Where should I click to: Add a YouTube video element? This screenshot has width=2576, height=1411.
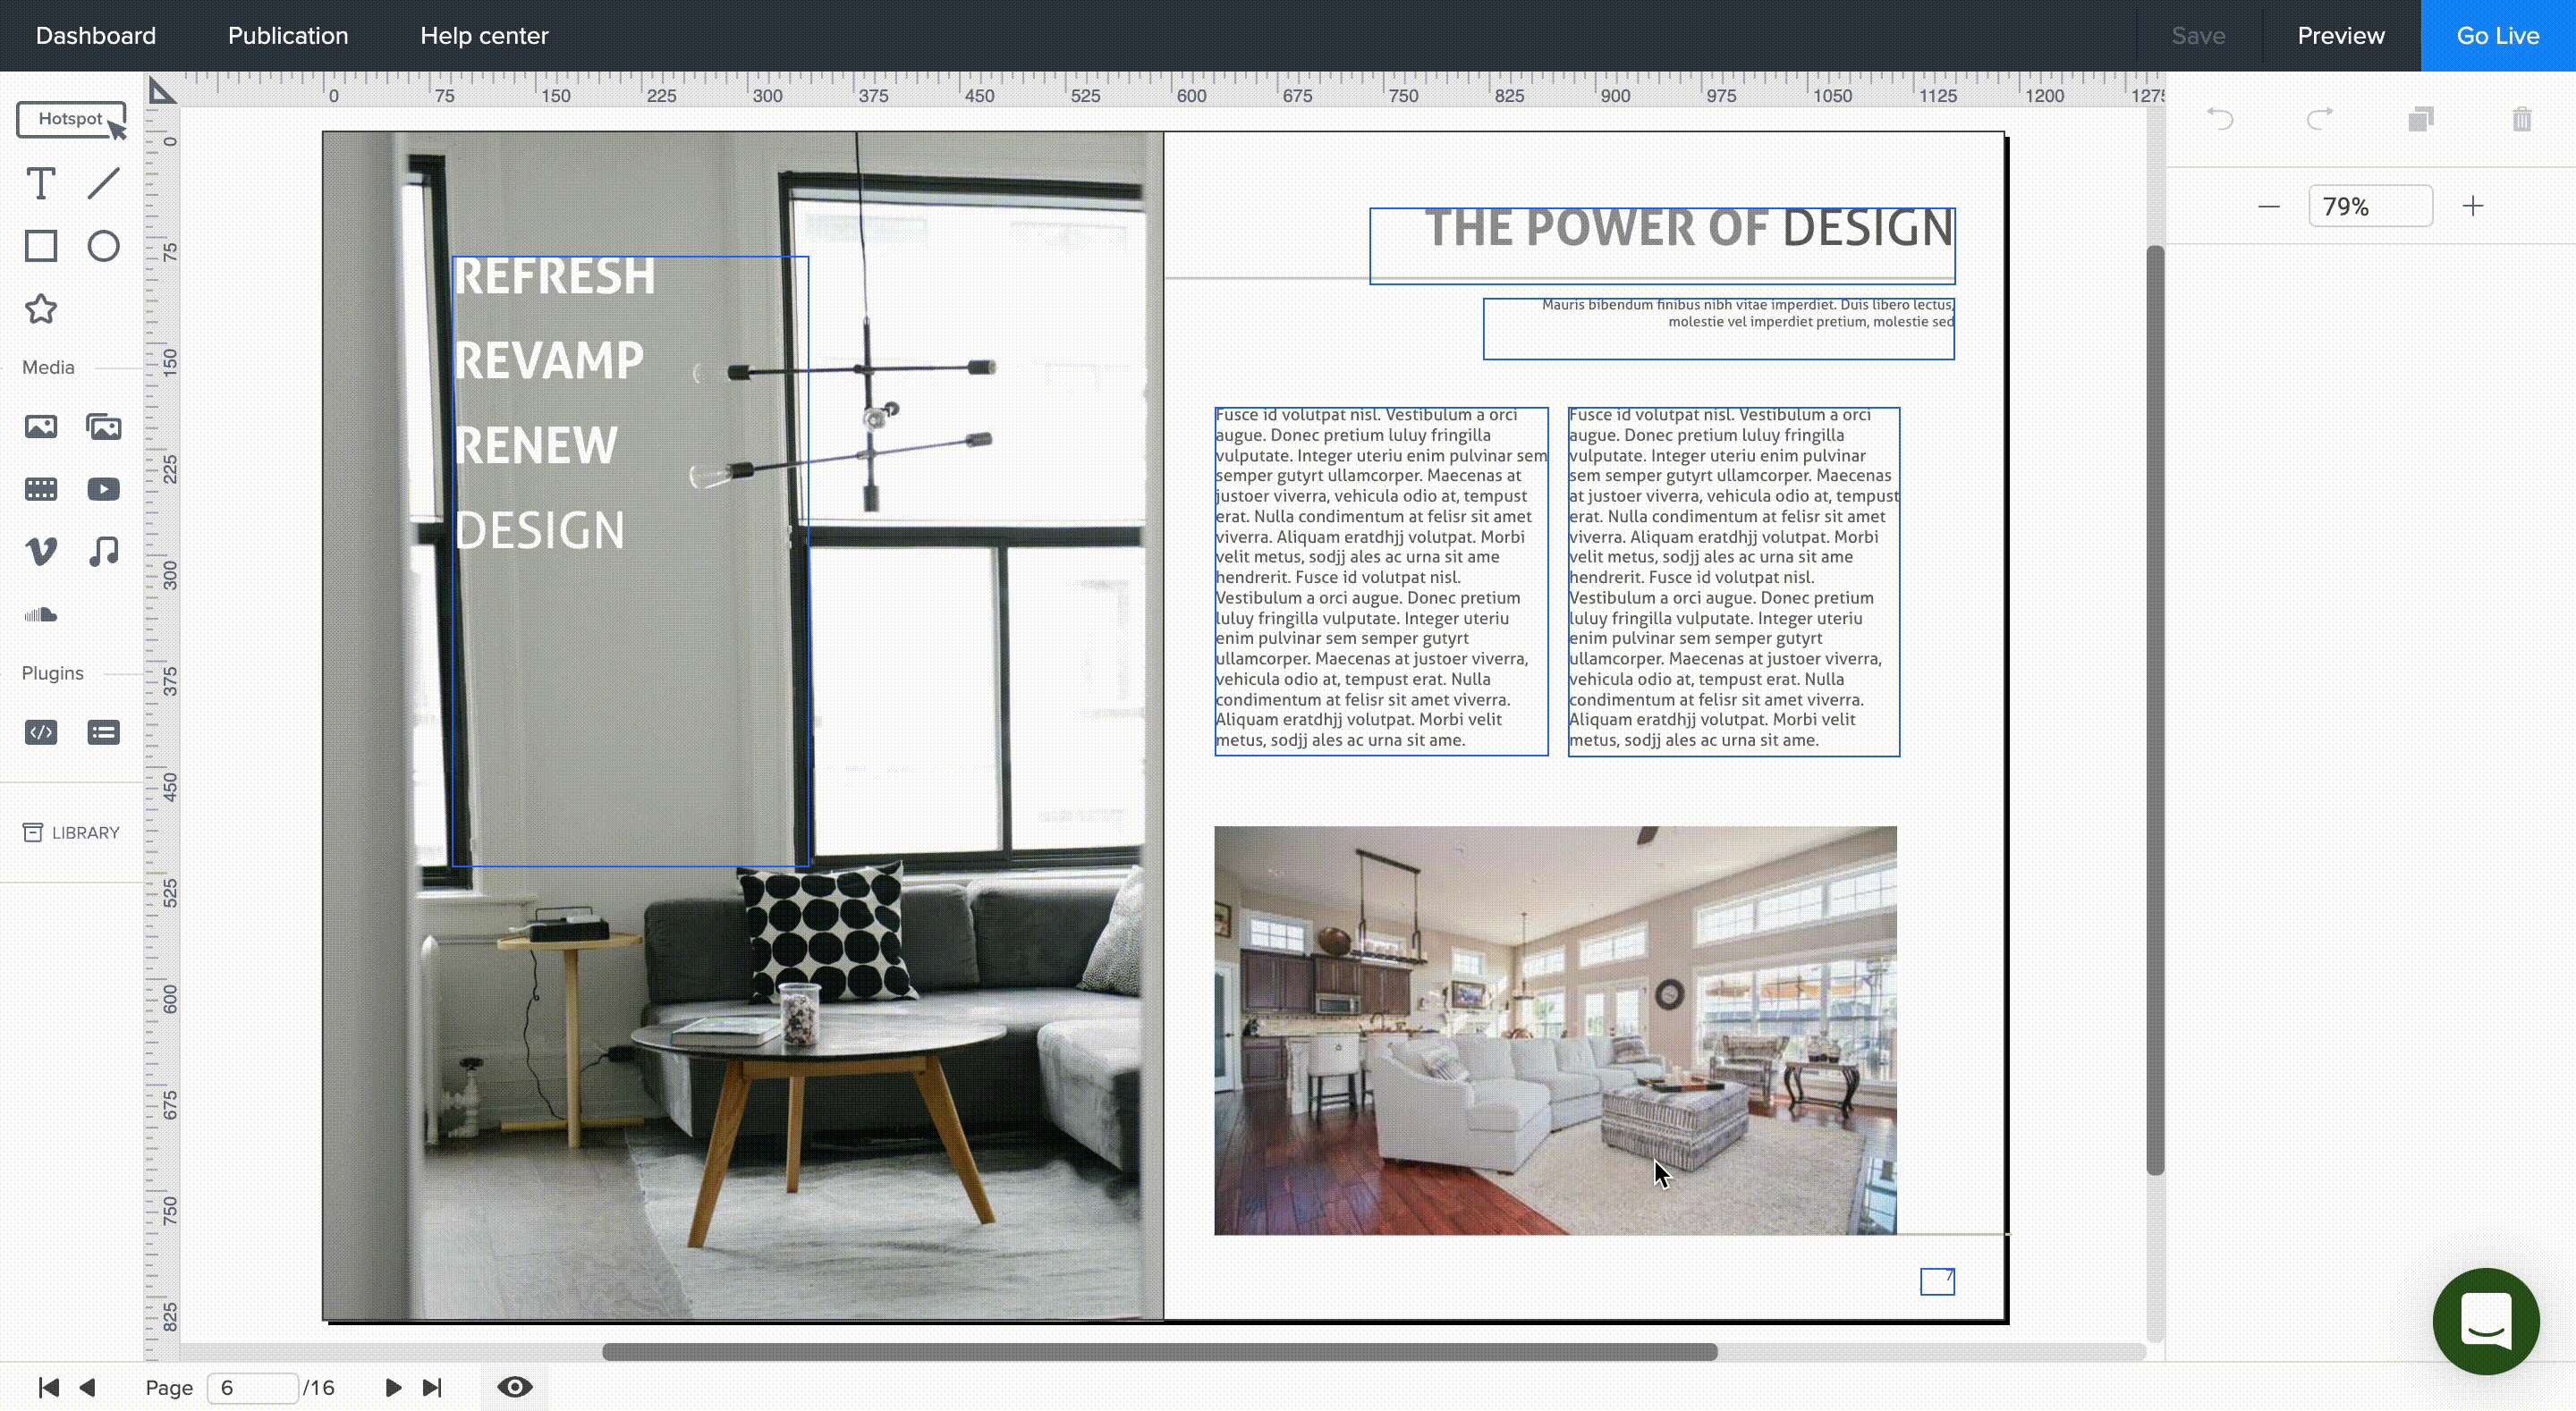tap(103, 489)
